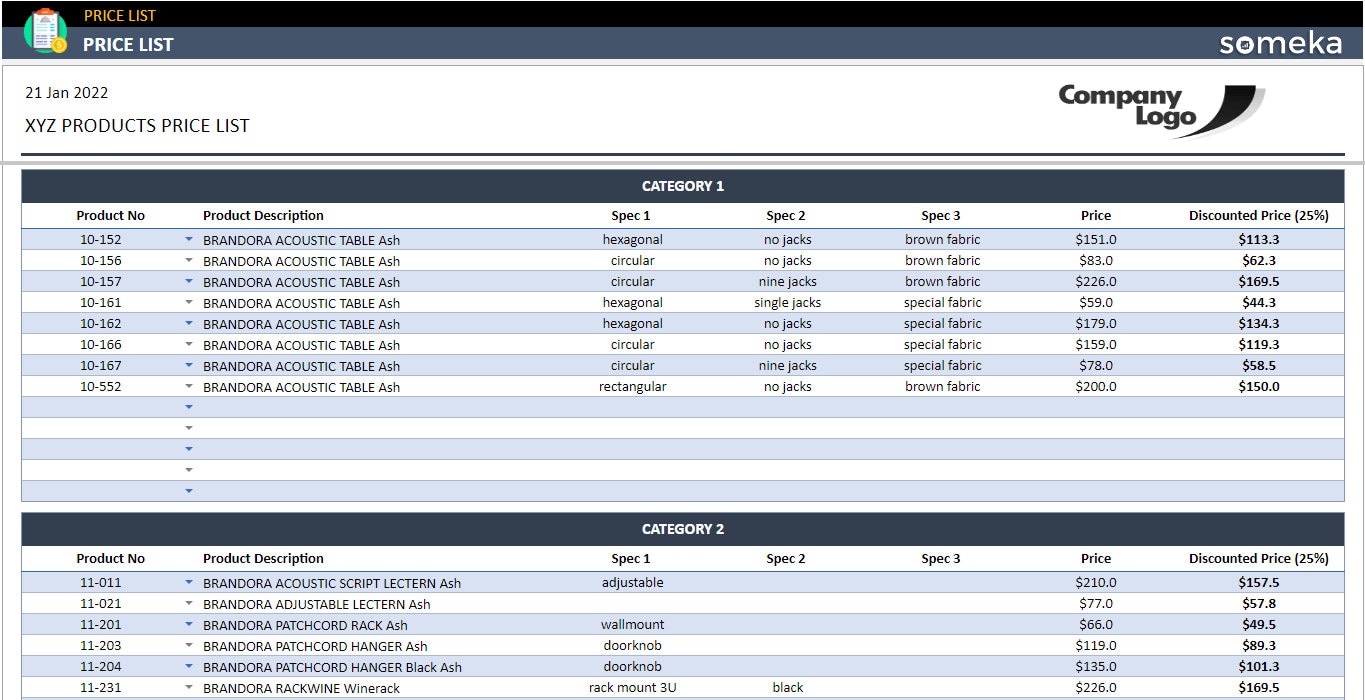1365x700 pixels.
Task: Select the date cell showing 21 Jan 2022
Action: 66,92
